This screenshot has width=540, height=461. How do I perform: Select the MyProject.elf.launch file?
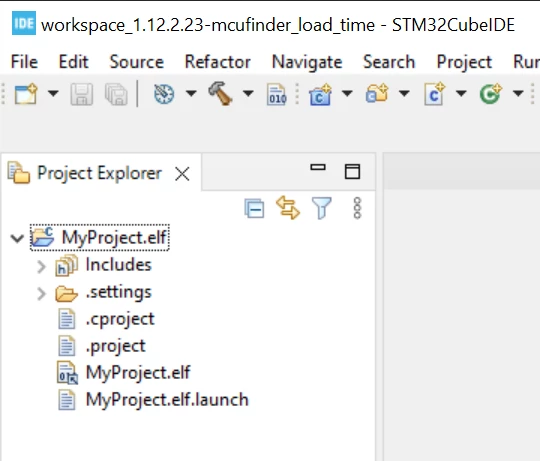point(167,400)
